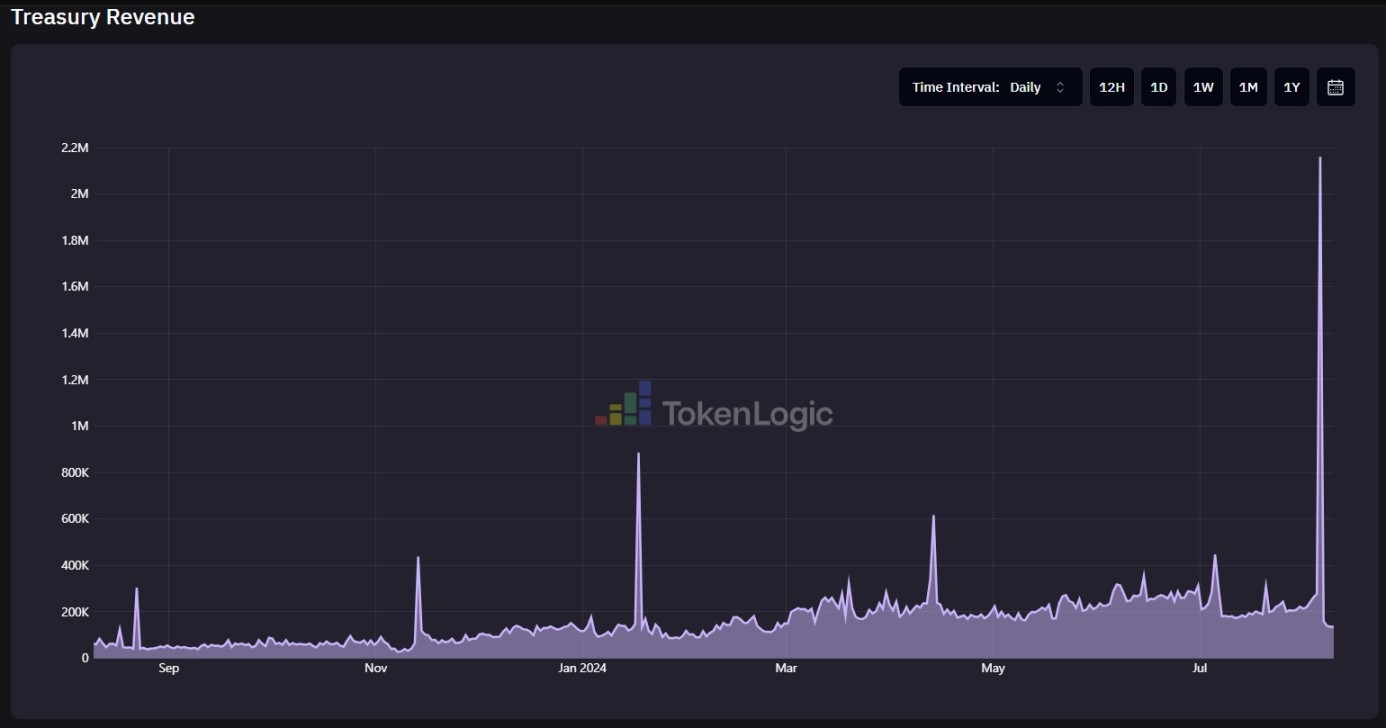The height and width of the screenshot is (728, 1386).
Task: Click the Nov x-axis label
Action: pyautogui.click(x=375, y=668)
